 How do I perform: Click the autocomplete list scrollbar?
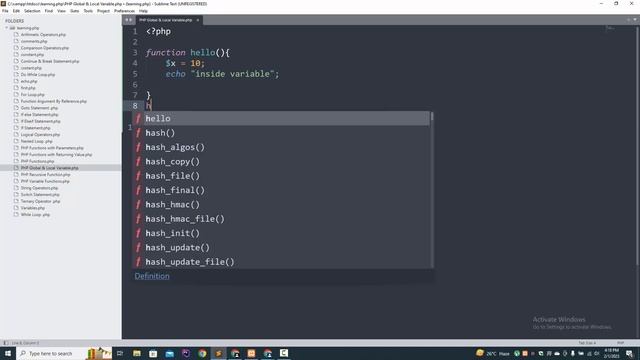pos(431,116)
